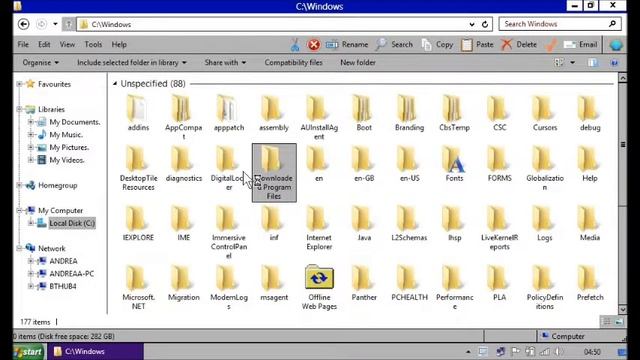The width and height of the screenshot is (640, 360).
Task: Select the Prefetch folder
Action: point(590,283)
